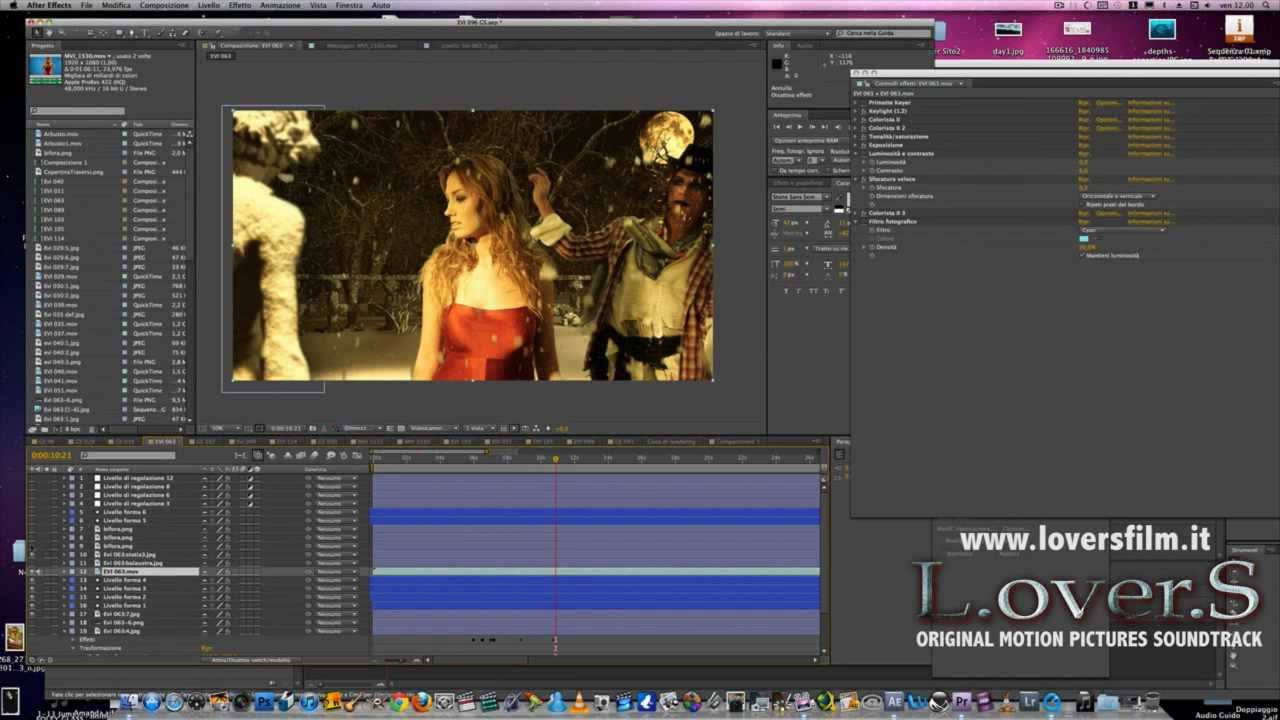Select the Livello forma 1 layer name
The height and width of the screenshot is (720, 1280).
point(124,606)
